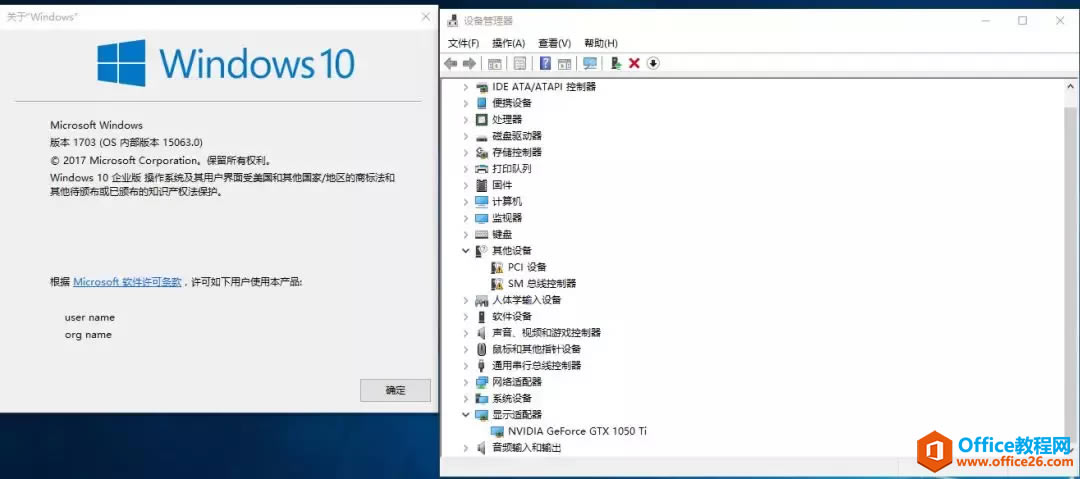Expand the IDE ATA/ATAPI 控制器 node
Image resolution: width=1080 pixels, height=479 pixels.
pos(466,87)
